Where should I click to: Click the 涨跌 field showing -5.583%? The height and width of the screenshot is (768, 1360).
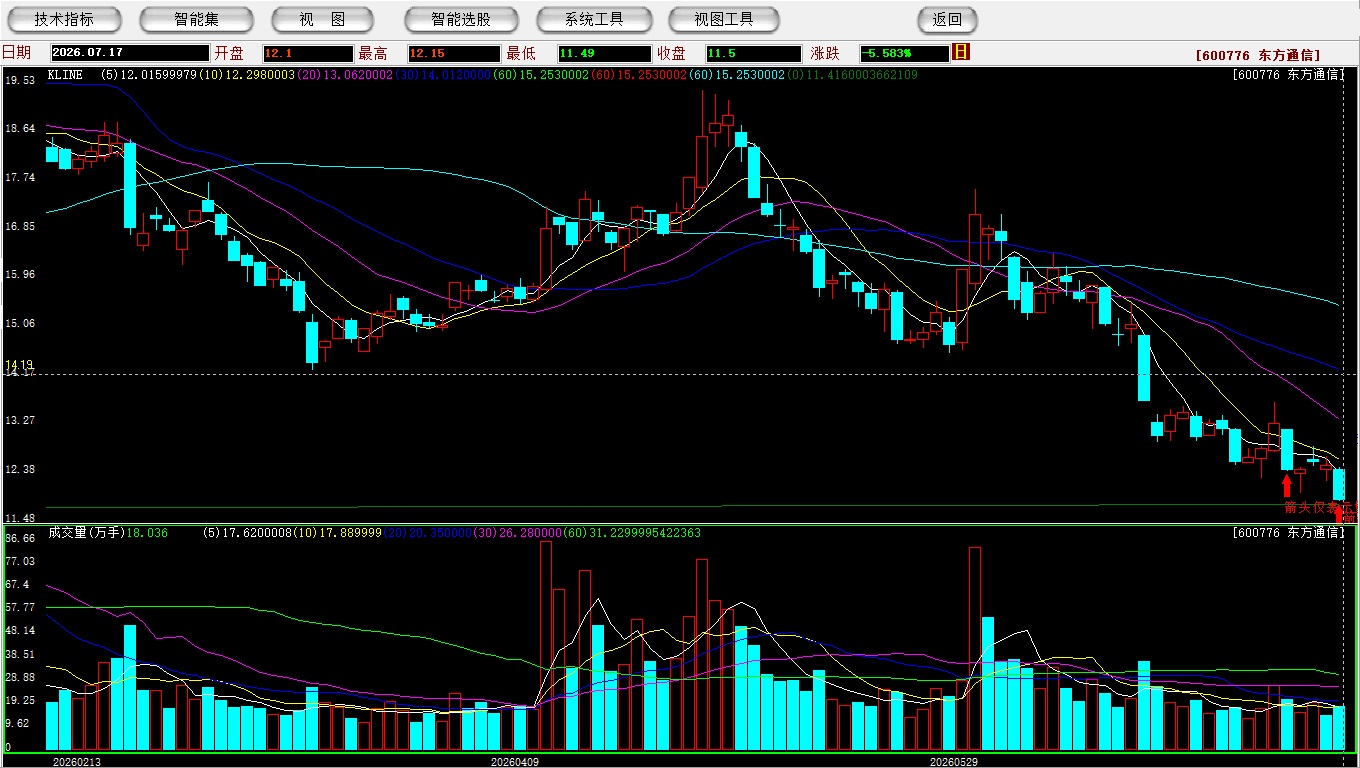pos(904,53)
